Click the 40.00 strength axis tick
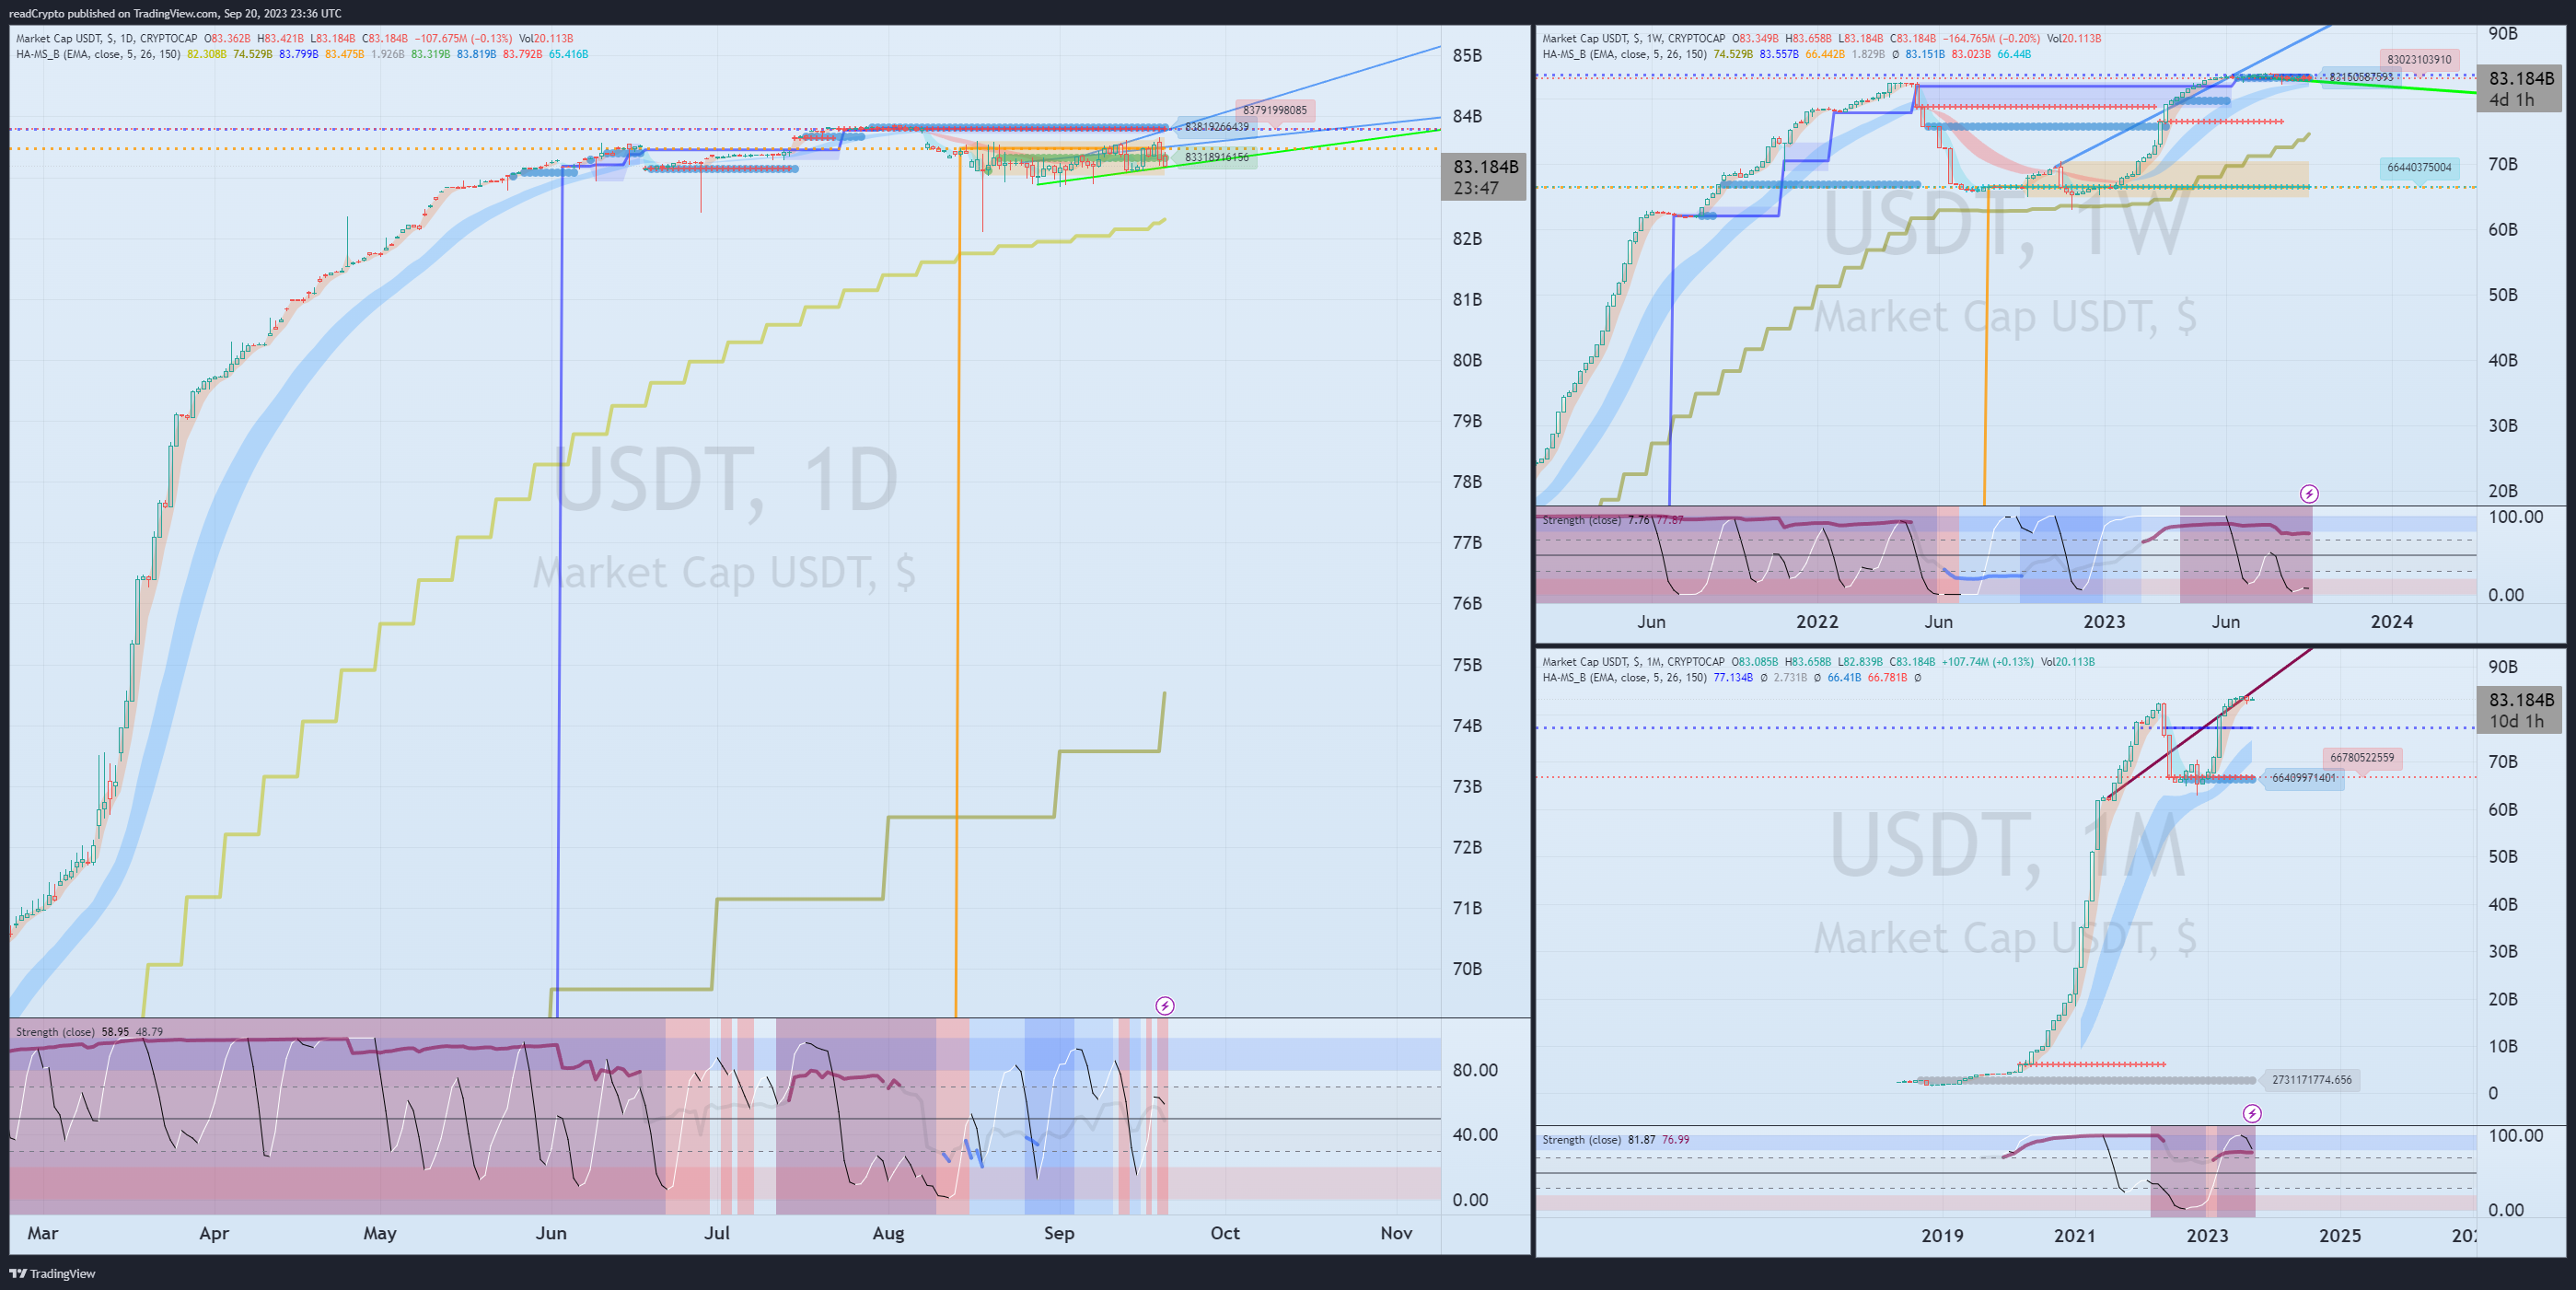The width and height of the screenshot is (2576, 1290). pyautogui.click(x=1475, y=1134)
